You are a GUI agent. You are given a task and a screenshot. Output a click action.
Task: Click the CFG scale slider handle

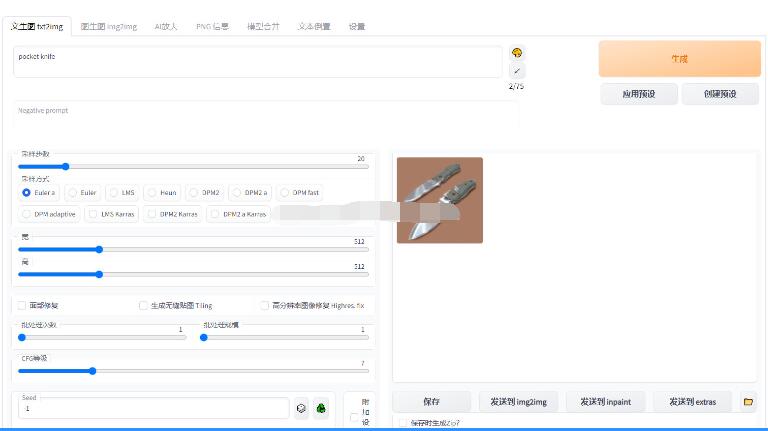point(92,370)
